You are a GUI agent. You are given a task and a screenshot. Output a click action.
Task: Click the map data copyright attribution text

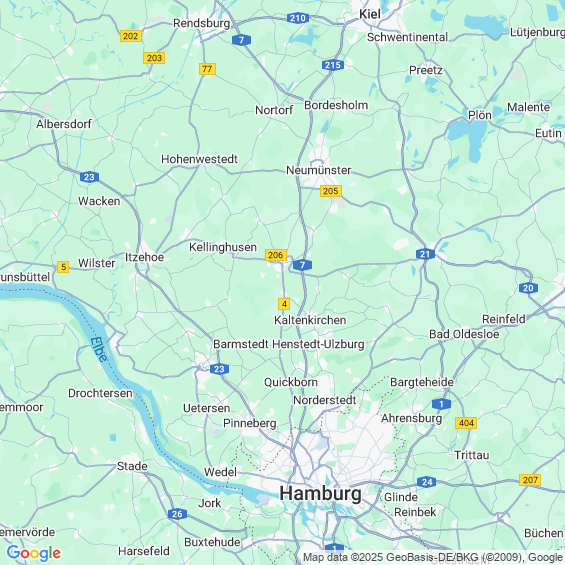pos(433,557)
